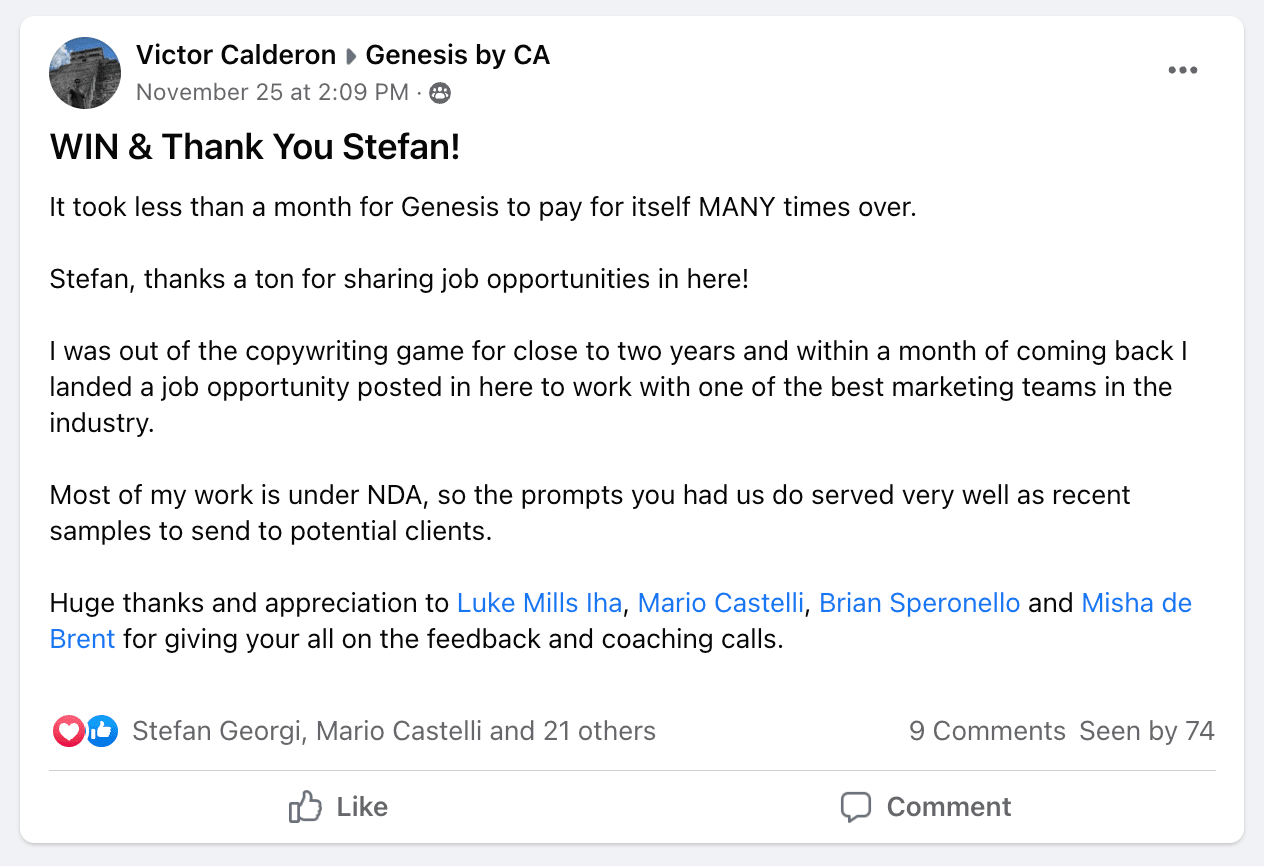
Task: Open Brian Speronello's tagged profile
Action: [x=919, y=604]
